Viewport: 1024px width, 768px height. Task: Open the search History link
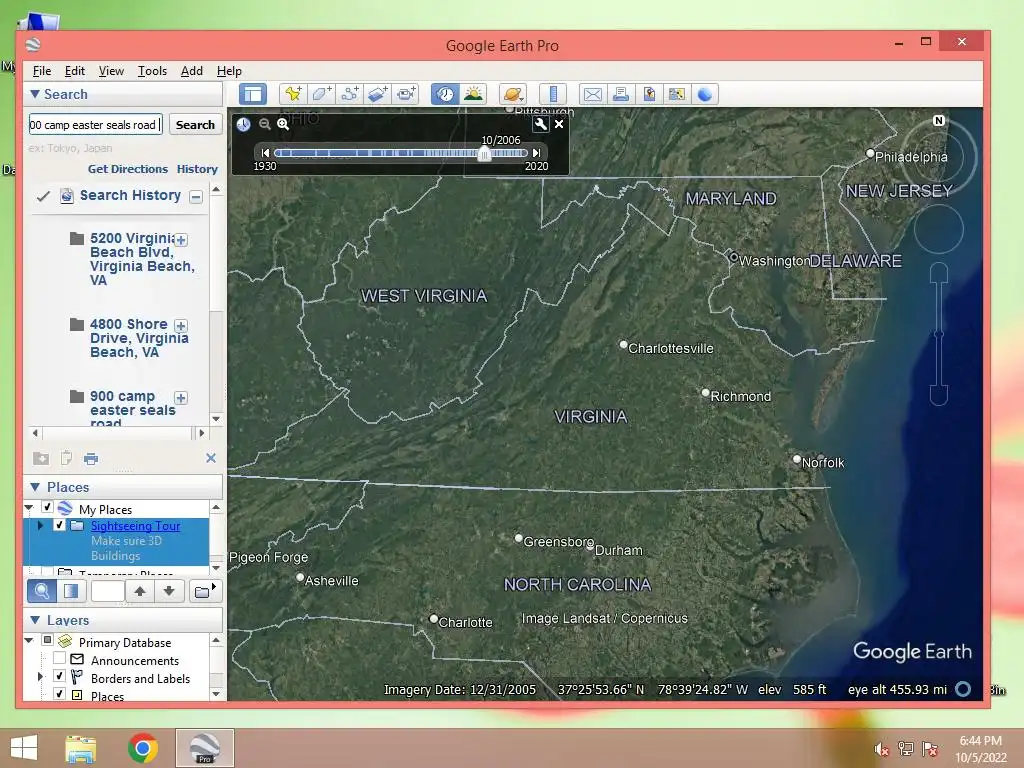(197, 169)
